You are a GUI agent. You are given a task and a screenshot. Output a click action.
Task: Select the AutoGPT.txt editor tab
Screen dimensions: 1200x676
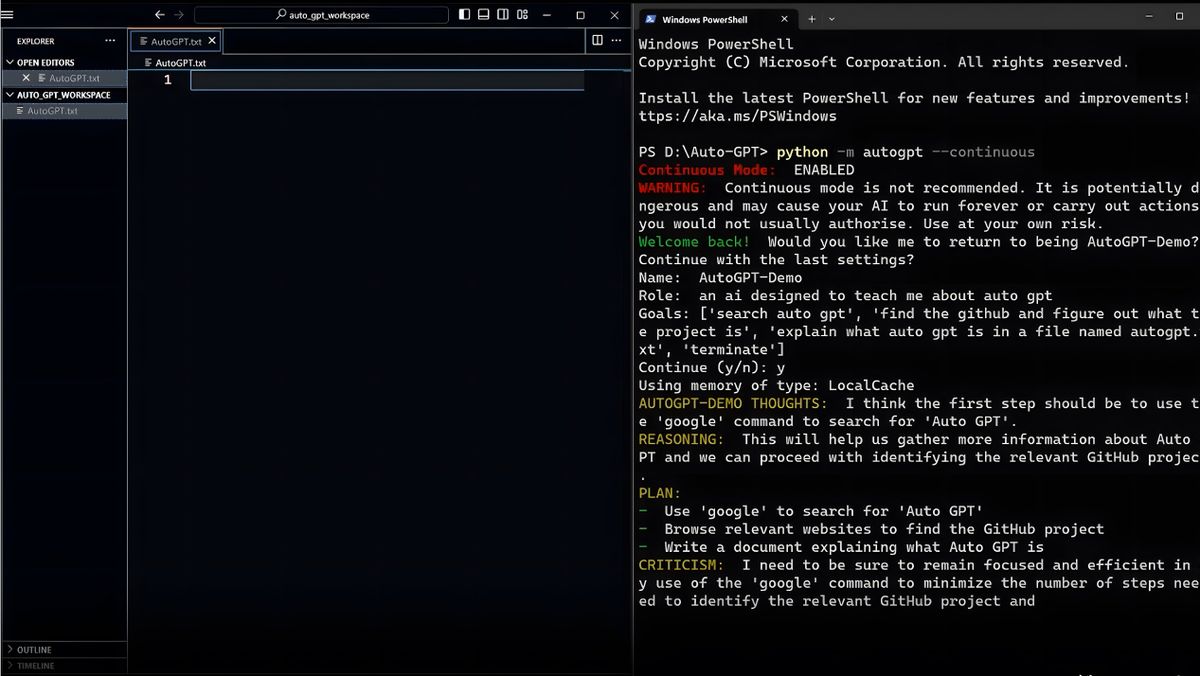(x=173, y=41)
